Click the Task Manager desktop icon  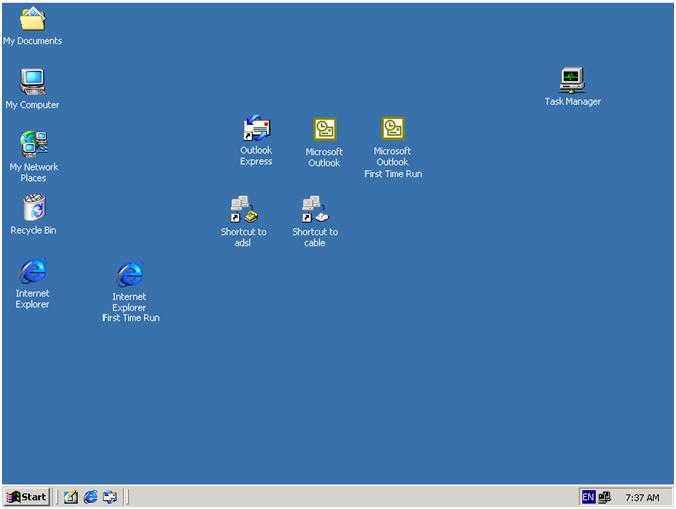tap(572, 79)
